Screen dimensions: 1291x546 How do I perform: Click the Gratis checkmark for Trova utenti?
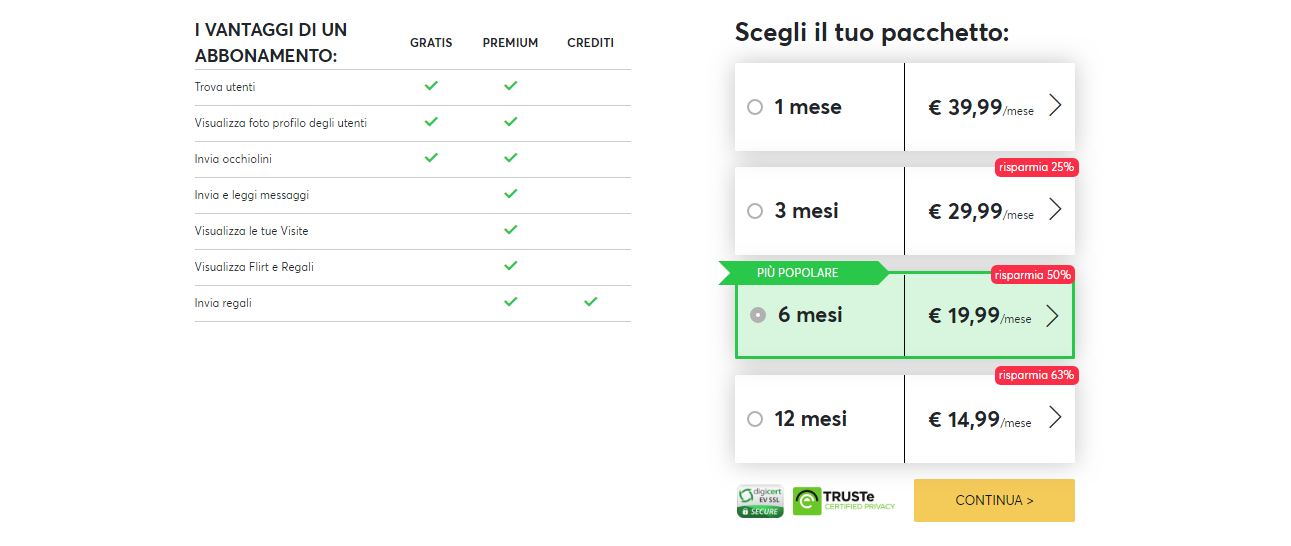pos(431,86)
